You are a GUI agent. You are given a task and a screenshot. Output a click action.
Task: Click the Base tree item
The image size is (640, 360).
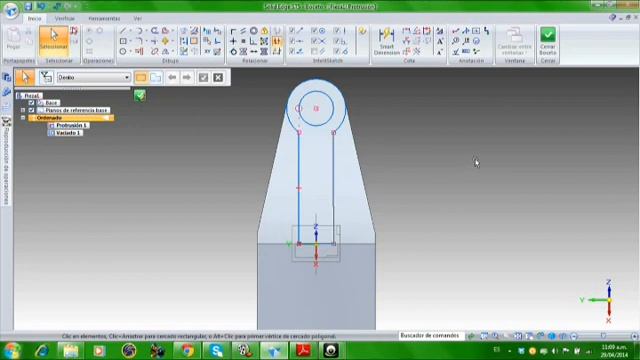point(48,103)
